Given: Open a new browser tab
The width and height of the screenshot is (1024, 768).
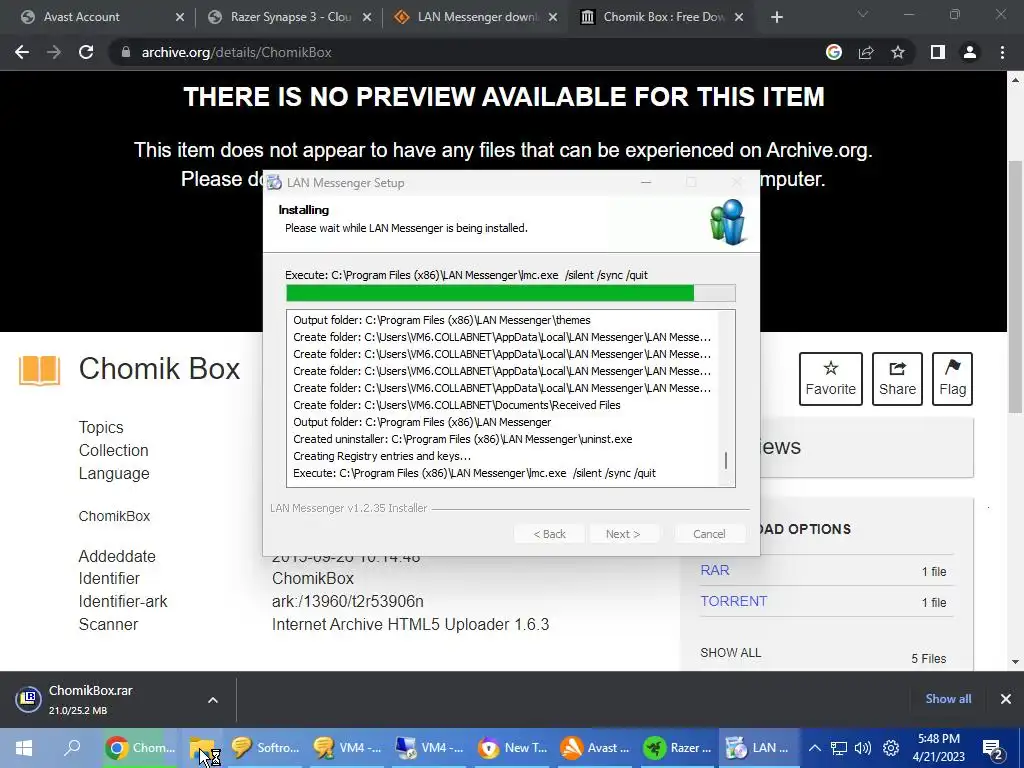Looking at the screenshot, I should pyautogui.click(x=776, y=17).
